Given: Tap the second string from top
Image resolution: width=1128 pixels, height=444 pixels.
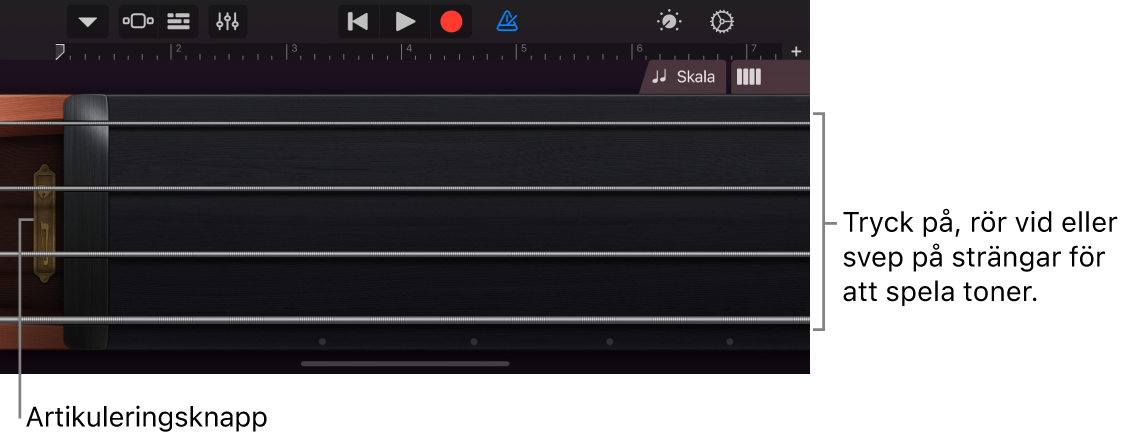Looking at the screenshot, I should click(405, 189).
